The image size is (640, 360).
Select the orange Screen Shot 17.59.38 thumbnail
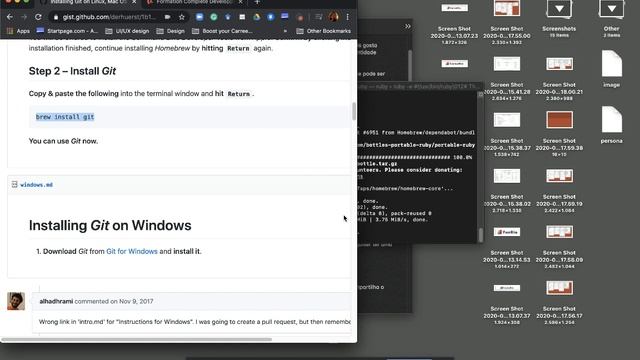click(559, 120)
